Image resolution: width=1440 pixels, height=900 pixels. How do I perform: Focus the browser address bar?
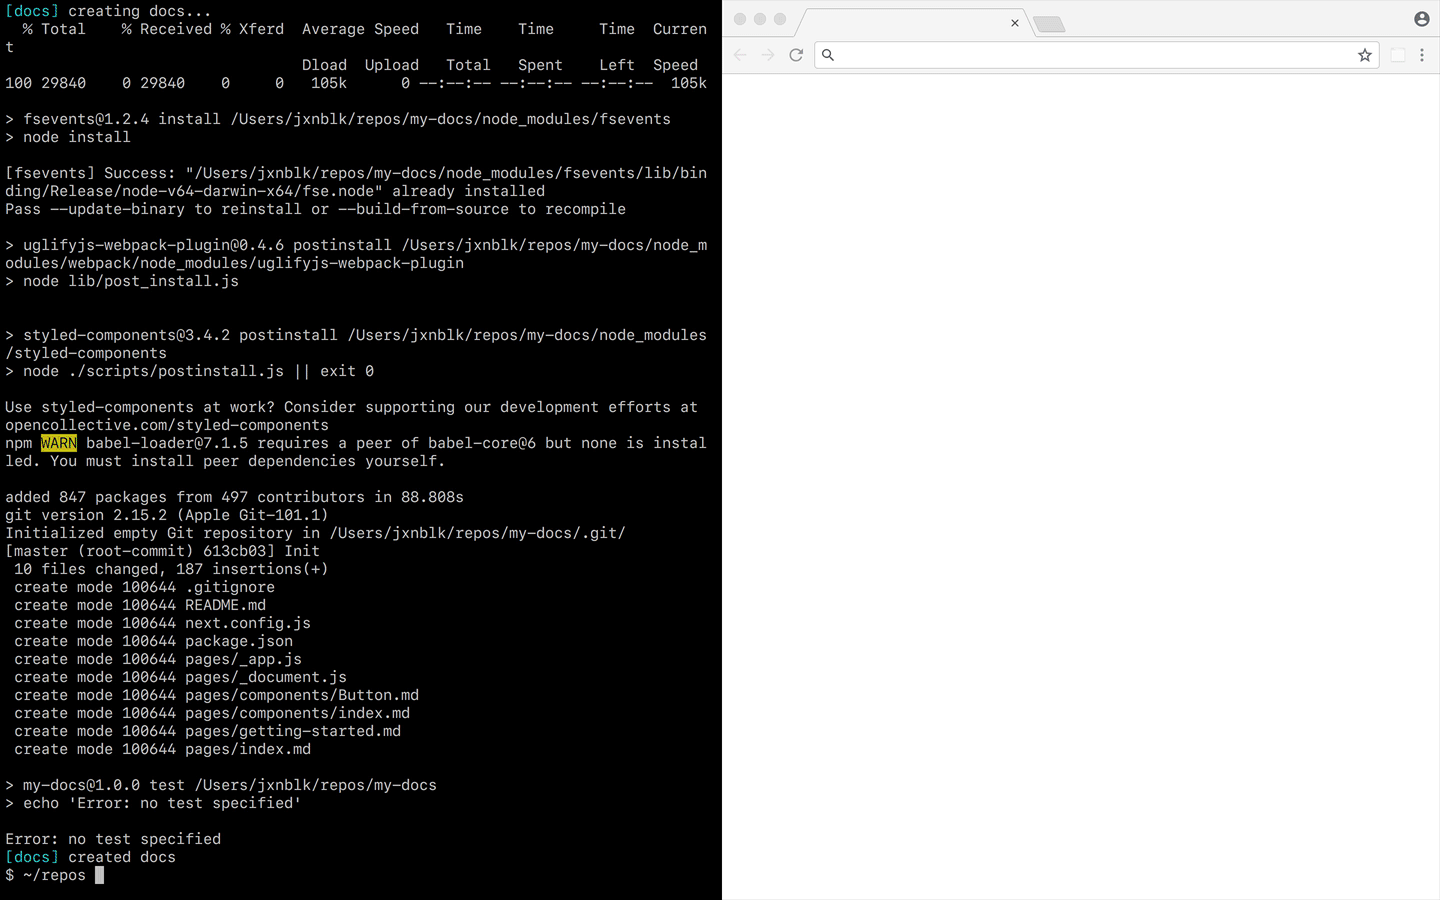pos(1097,55)
